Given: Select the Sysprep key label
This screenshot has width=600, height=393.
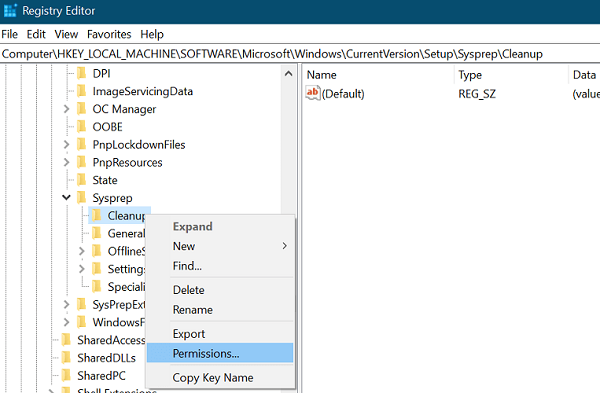Looking at the screenshot, I should point(112,198).
